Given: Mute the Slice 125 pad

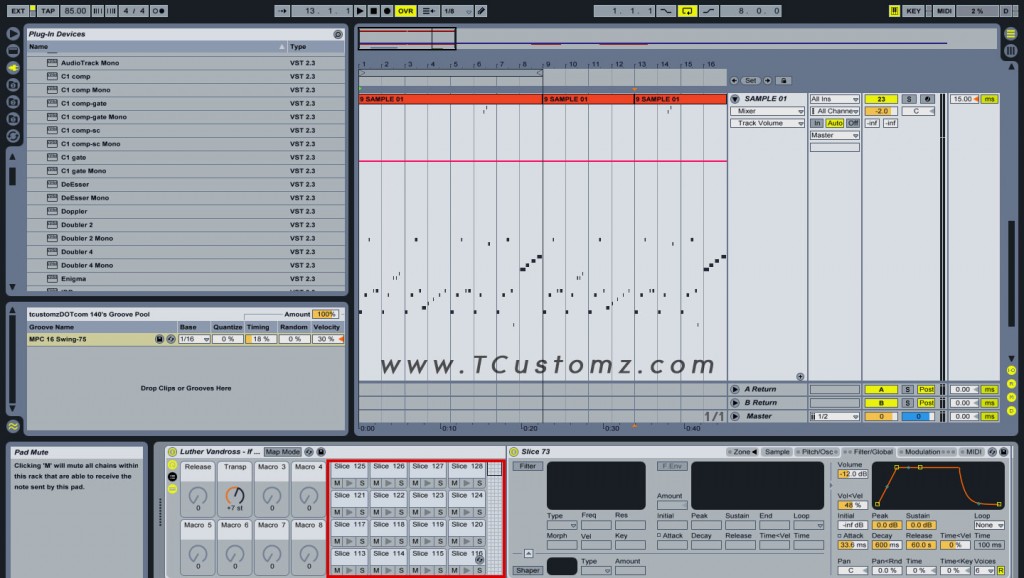Looking at the screenshot, I should 337,483.
